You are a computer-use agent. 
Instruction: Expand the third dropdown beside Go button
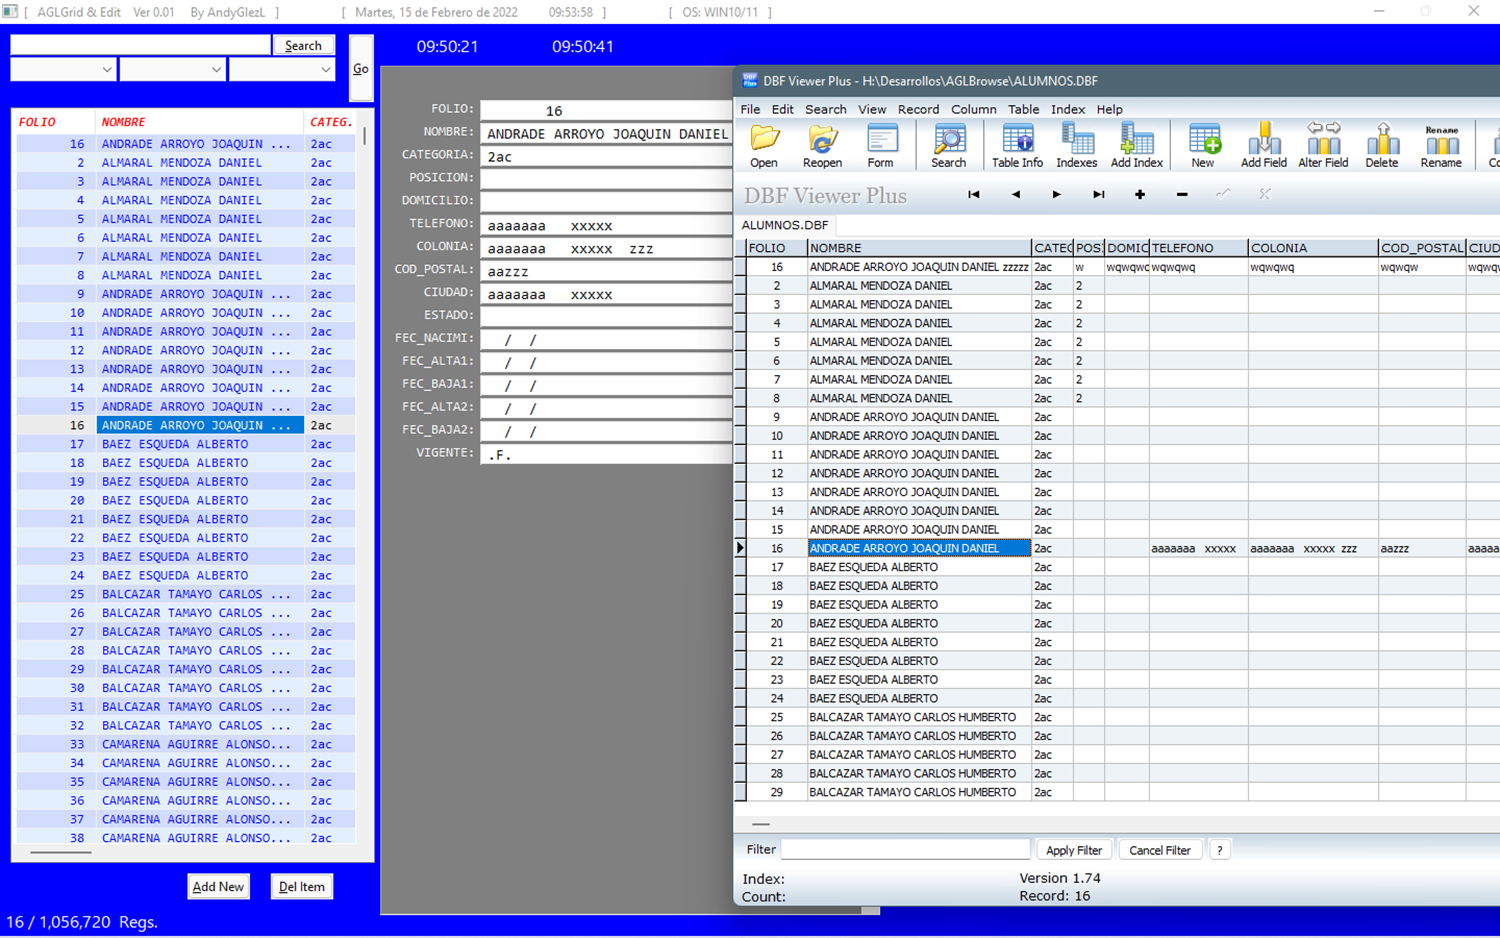click(x=325, y=70)
